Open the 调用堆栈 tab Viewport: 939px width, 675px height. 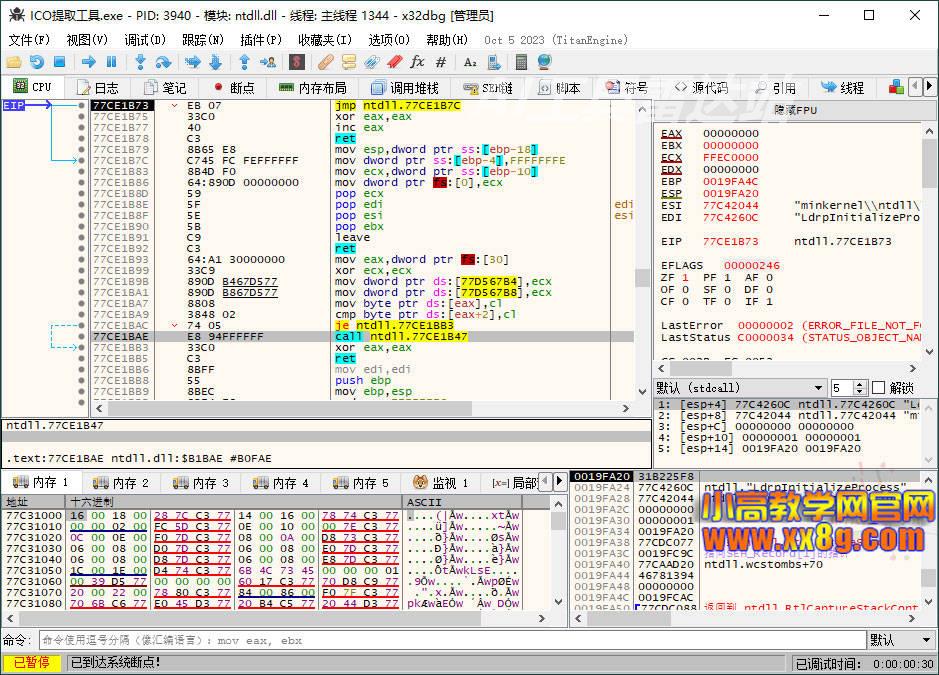(x=405, y=88)
